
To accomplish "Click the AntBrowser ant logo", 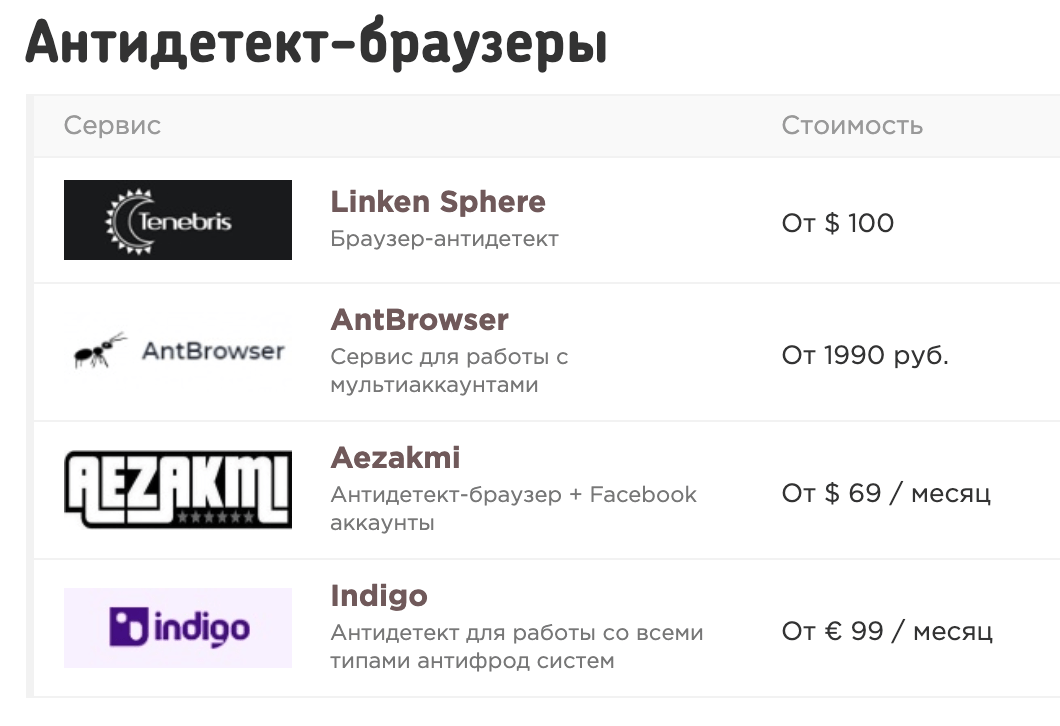I will point(178,350).
